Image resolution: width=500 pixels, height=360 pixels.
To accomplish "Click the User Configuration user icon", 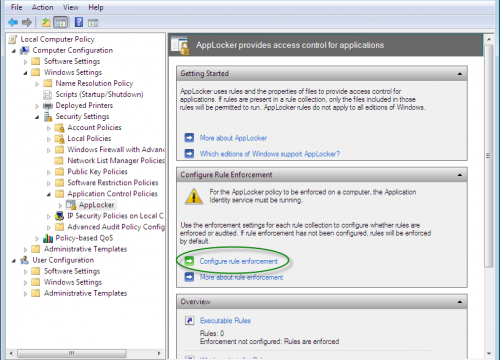I will click(25, 260).
